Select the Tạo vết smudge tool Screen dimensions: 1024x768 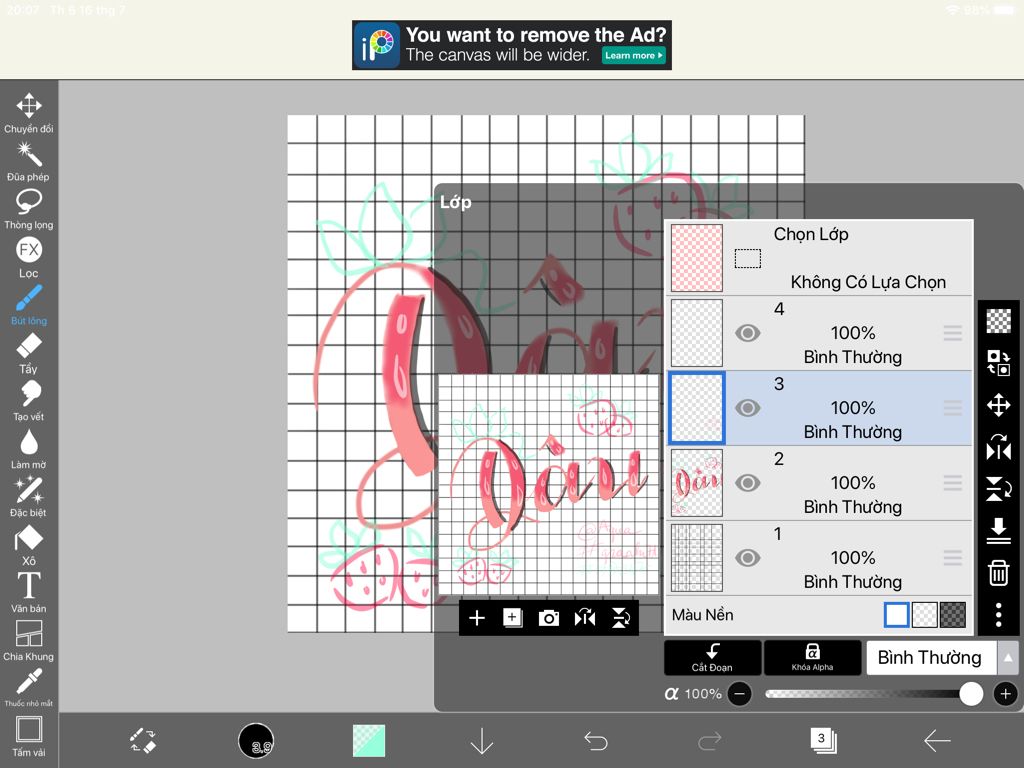[x=29, y=401]
